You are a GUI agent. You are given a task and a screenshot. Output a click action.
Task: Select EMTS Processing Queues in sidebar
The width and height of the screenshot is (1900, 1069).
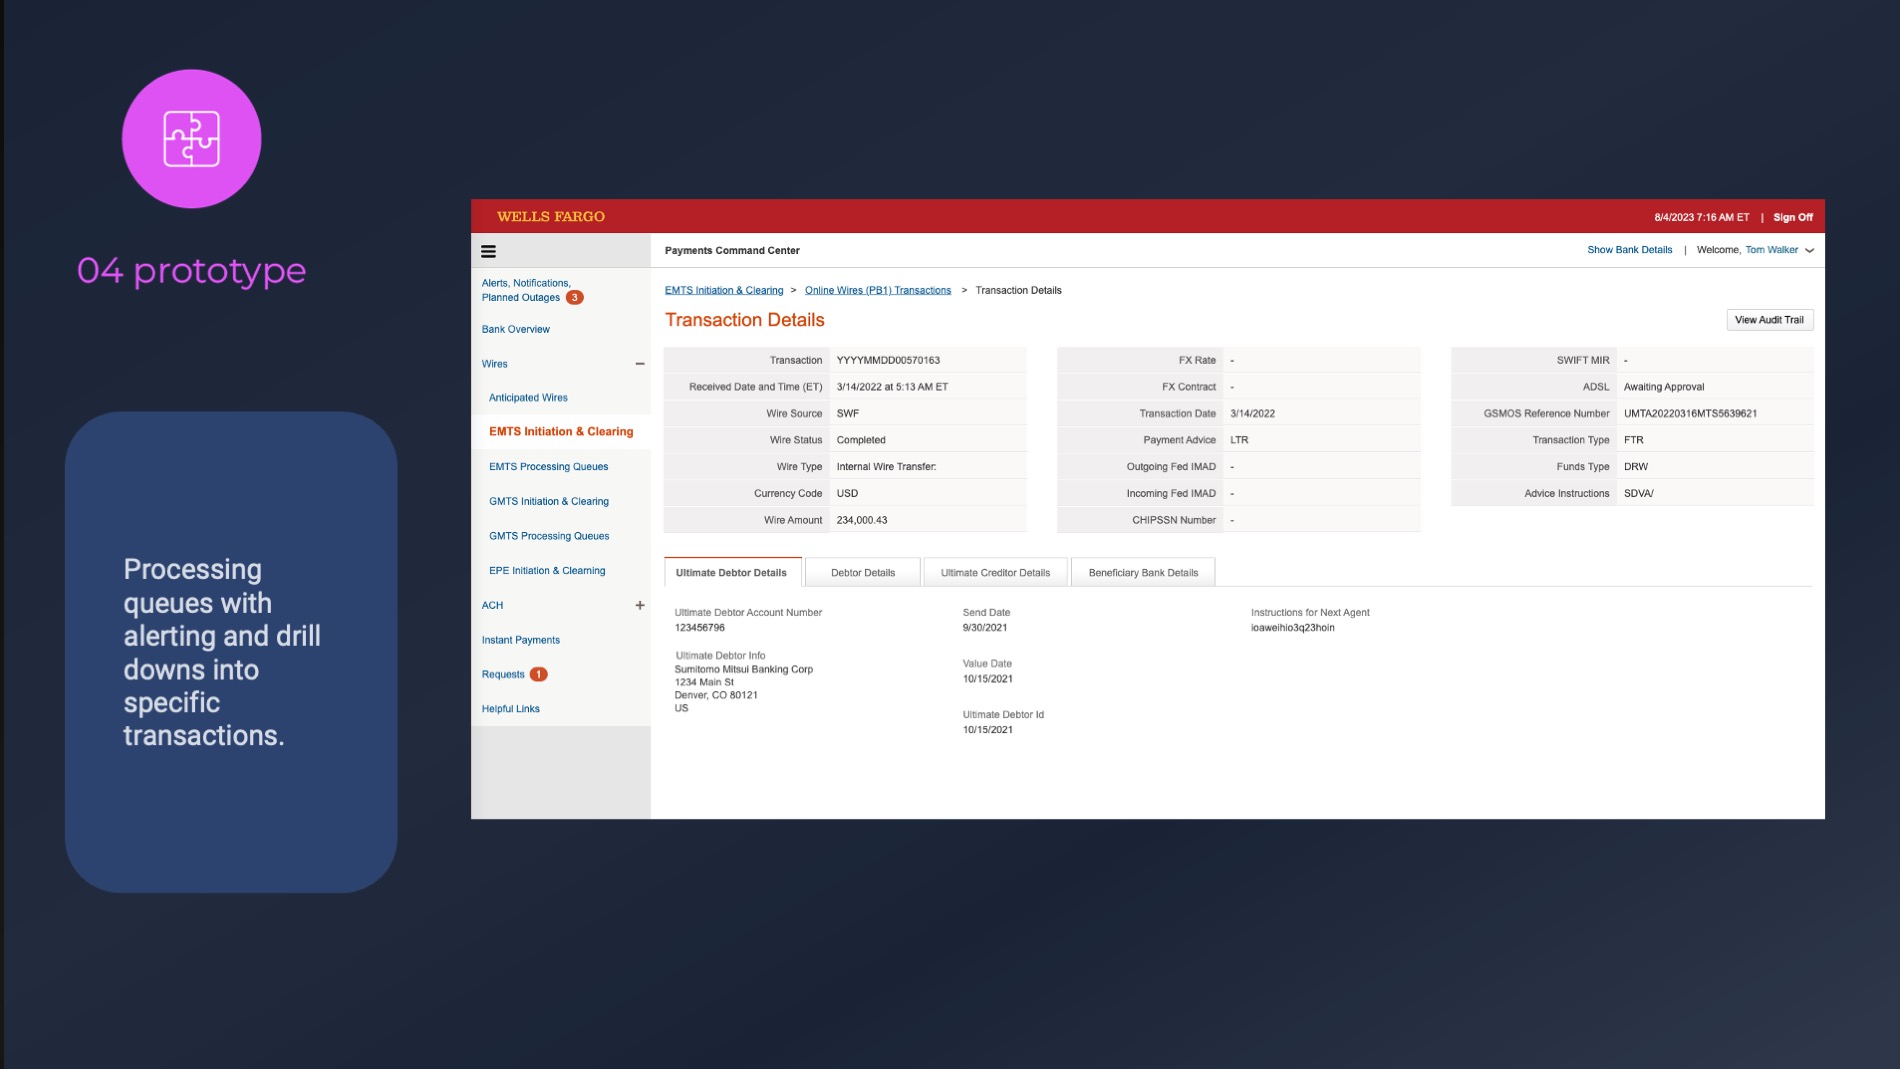pyautogui.click(x=548, y=467)
